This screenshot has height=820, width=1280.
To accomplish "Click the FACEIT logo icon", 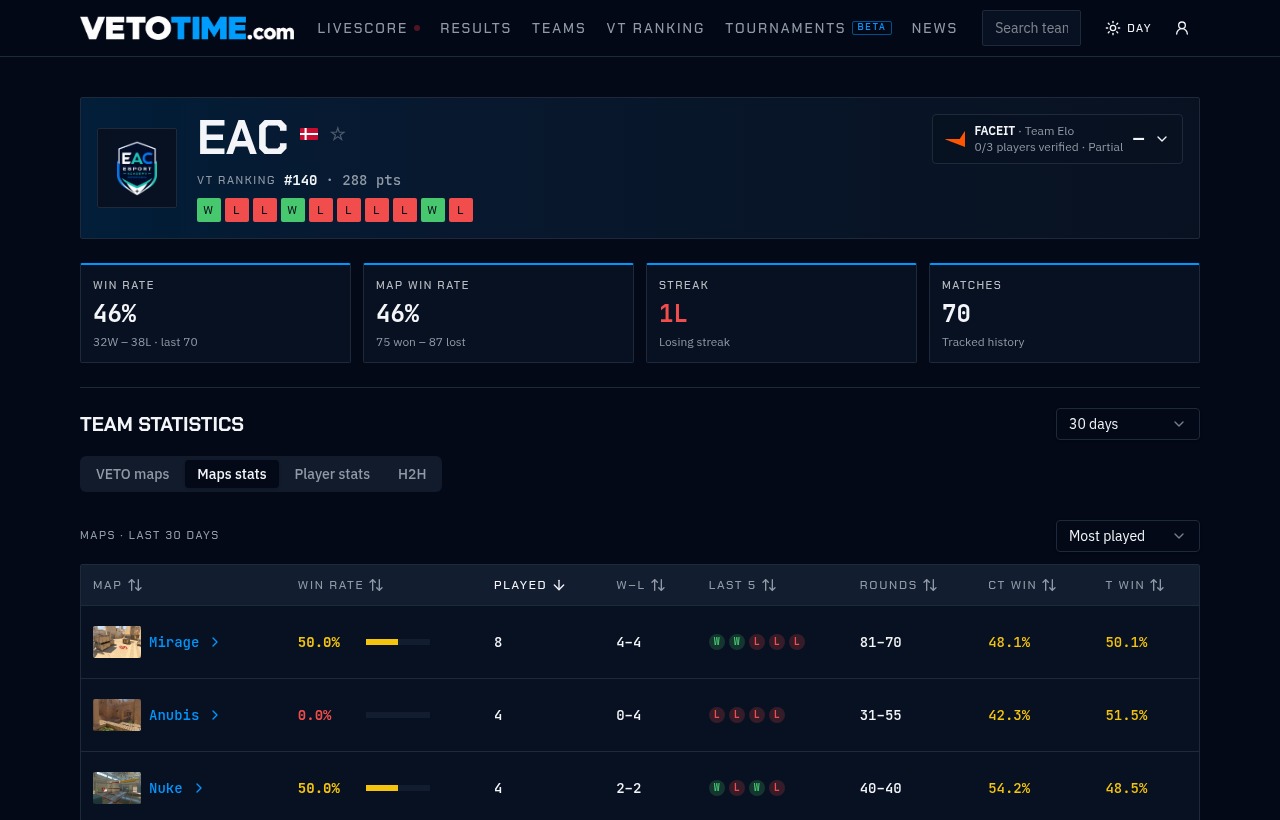I will click(955, 139).
